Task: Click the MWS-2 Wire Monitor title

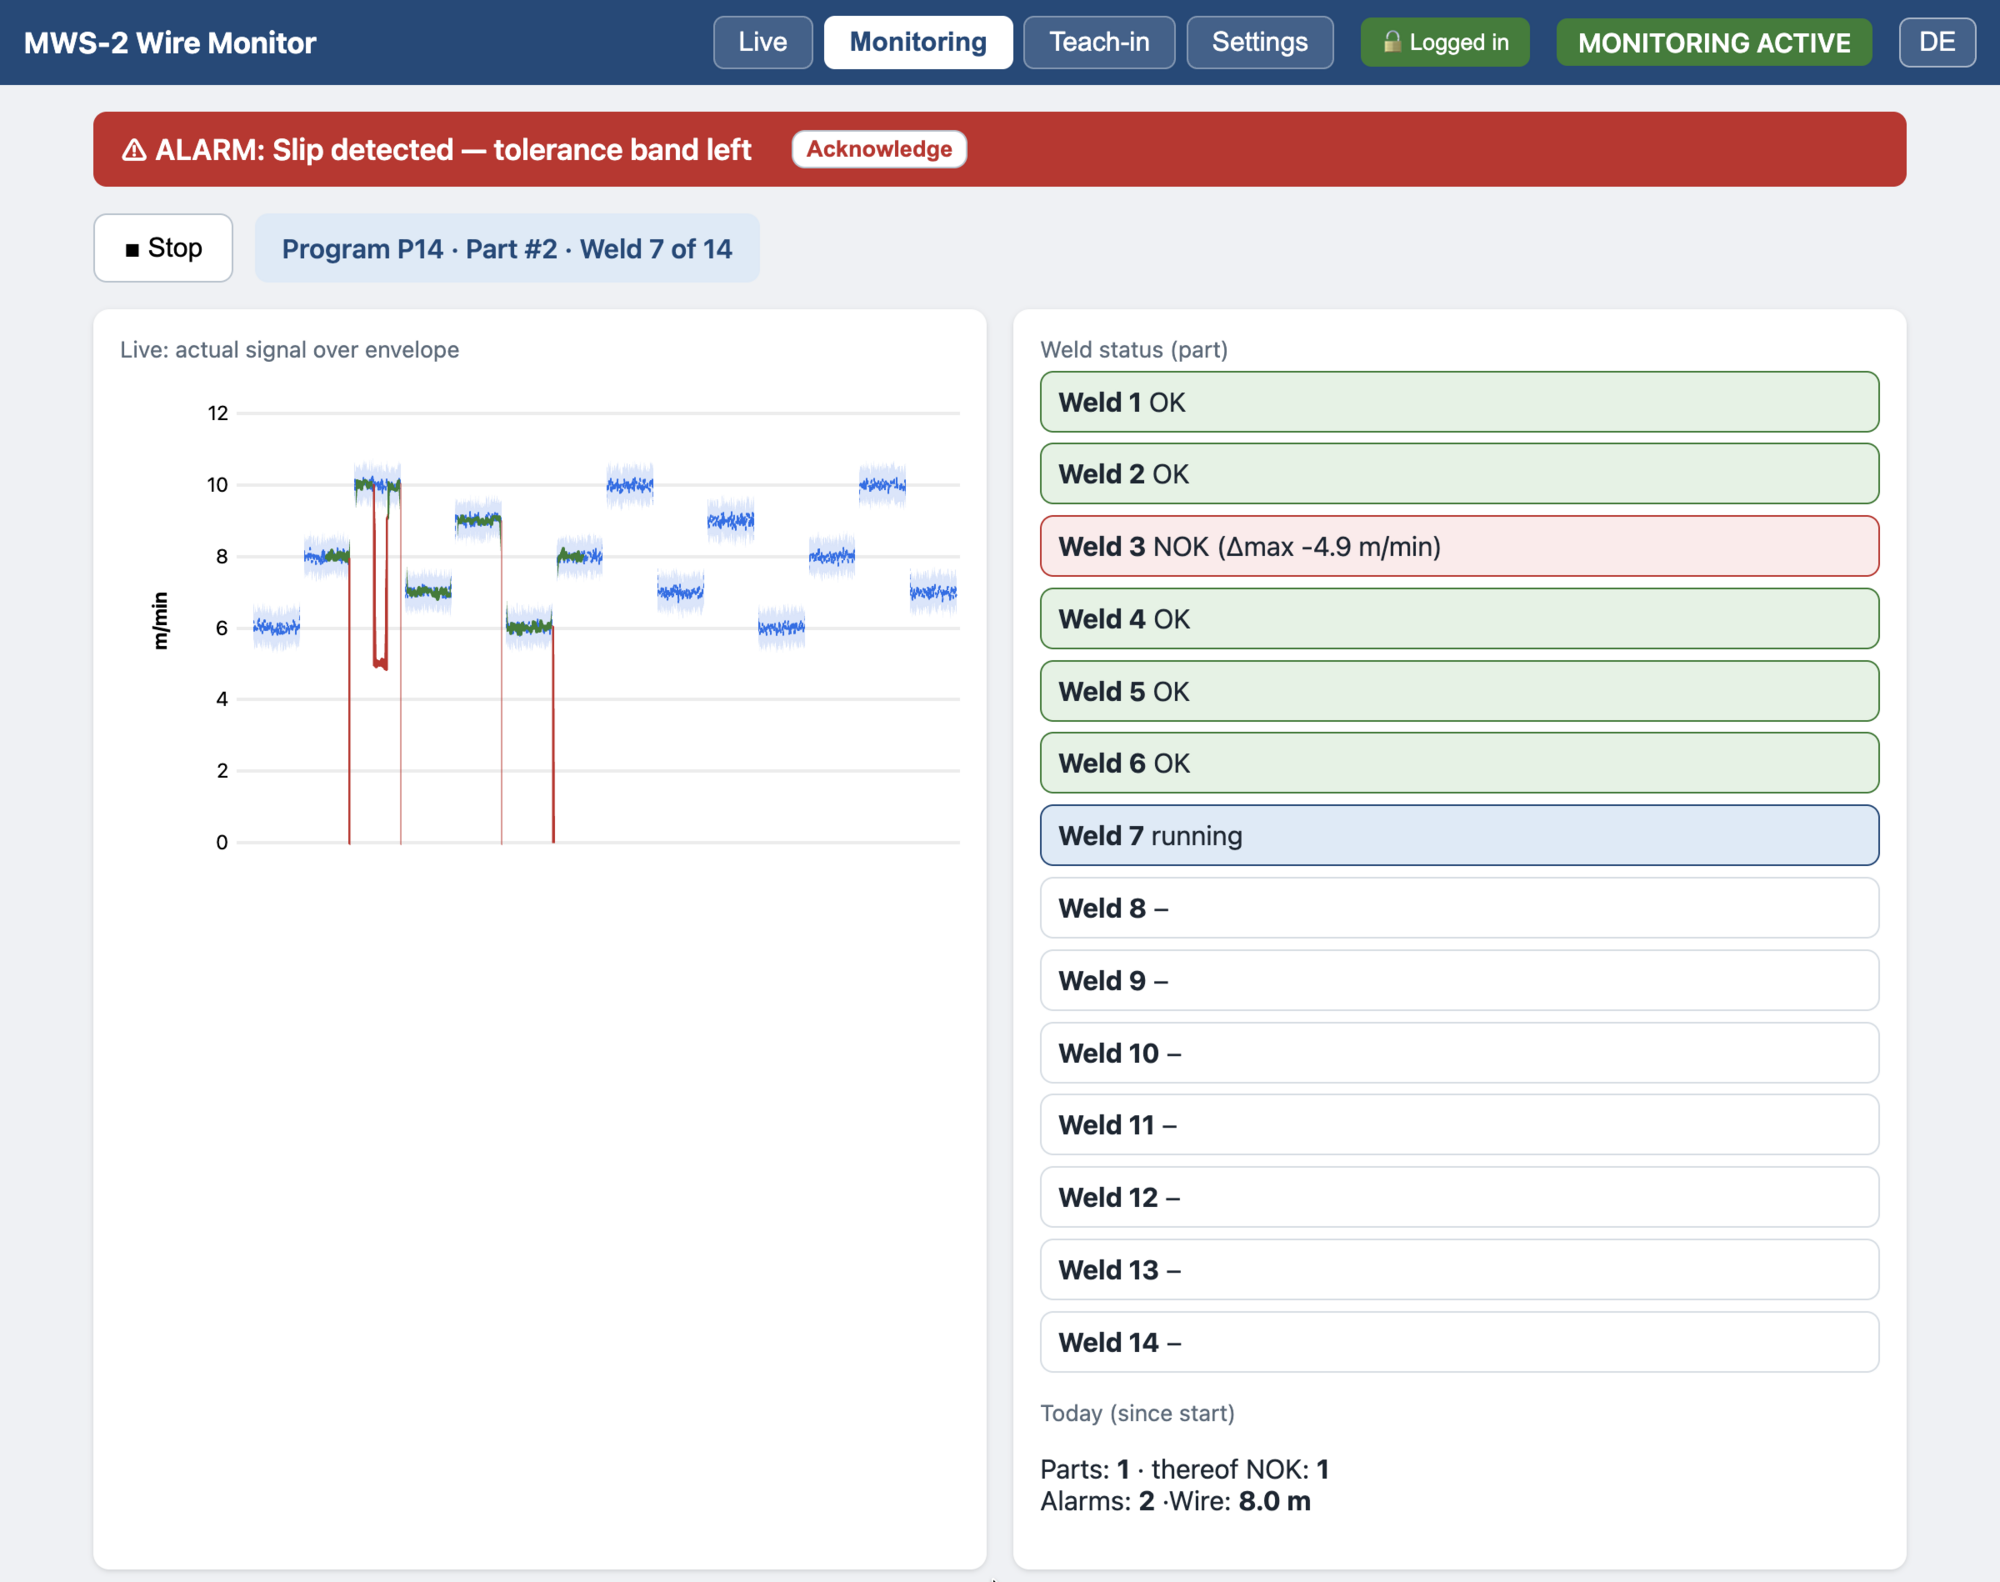Action: coord(170,43)
